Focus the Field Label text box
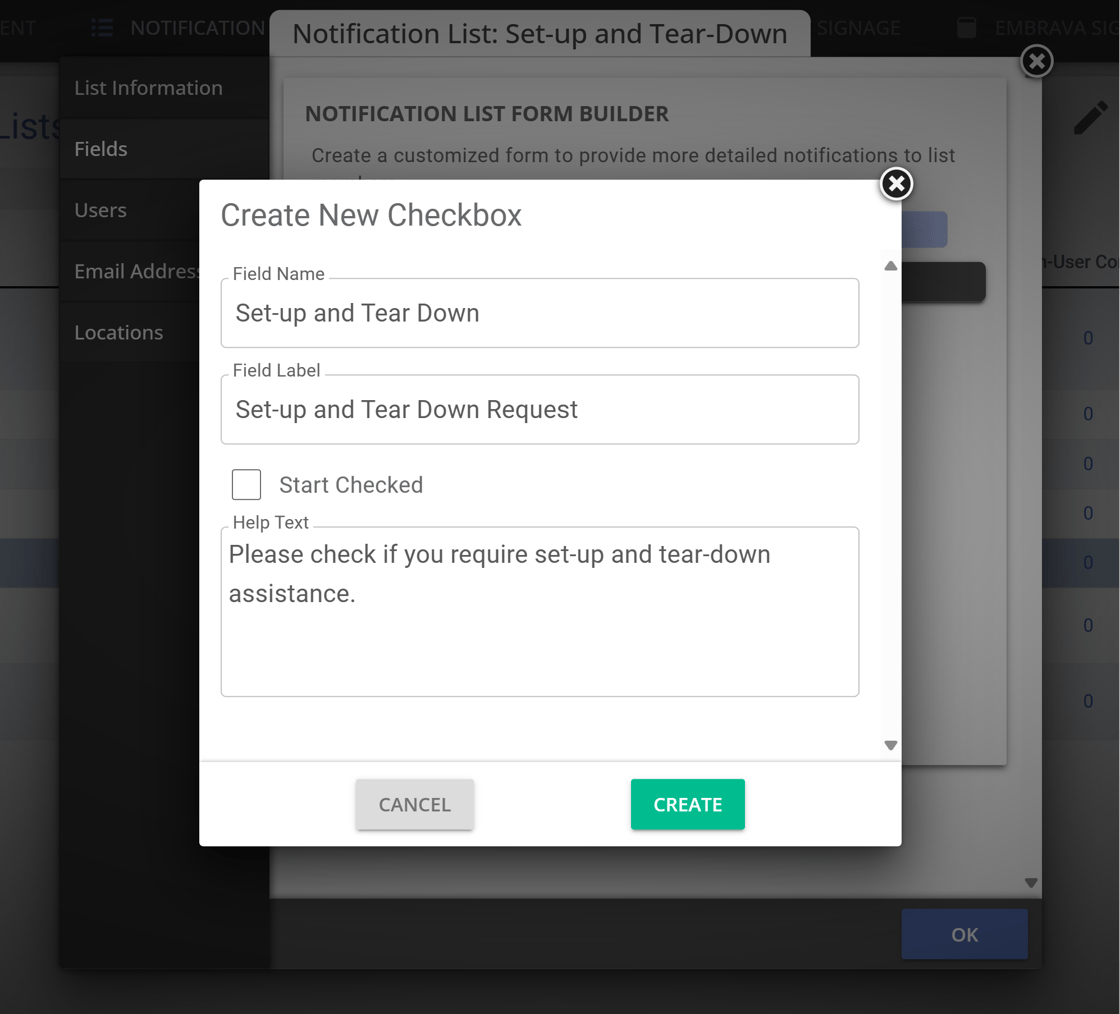1120x1014 pixels. point(539,410)
